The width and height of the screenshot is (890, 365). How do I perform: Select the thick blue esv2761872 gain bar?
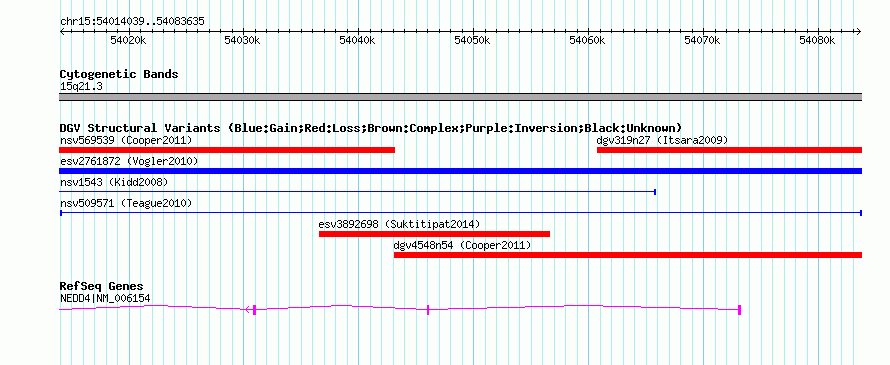coord(460,171)
